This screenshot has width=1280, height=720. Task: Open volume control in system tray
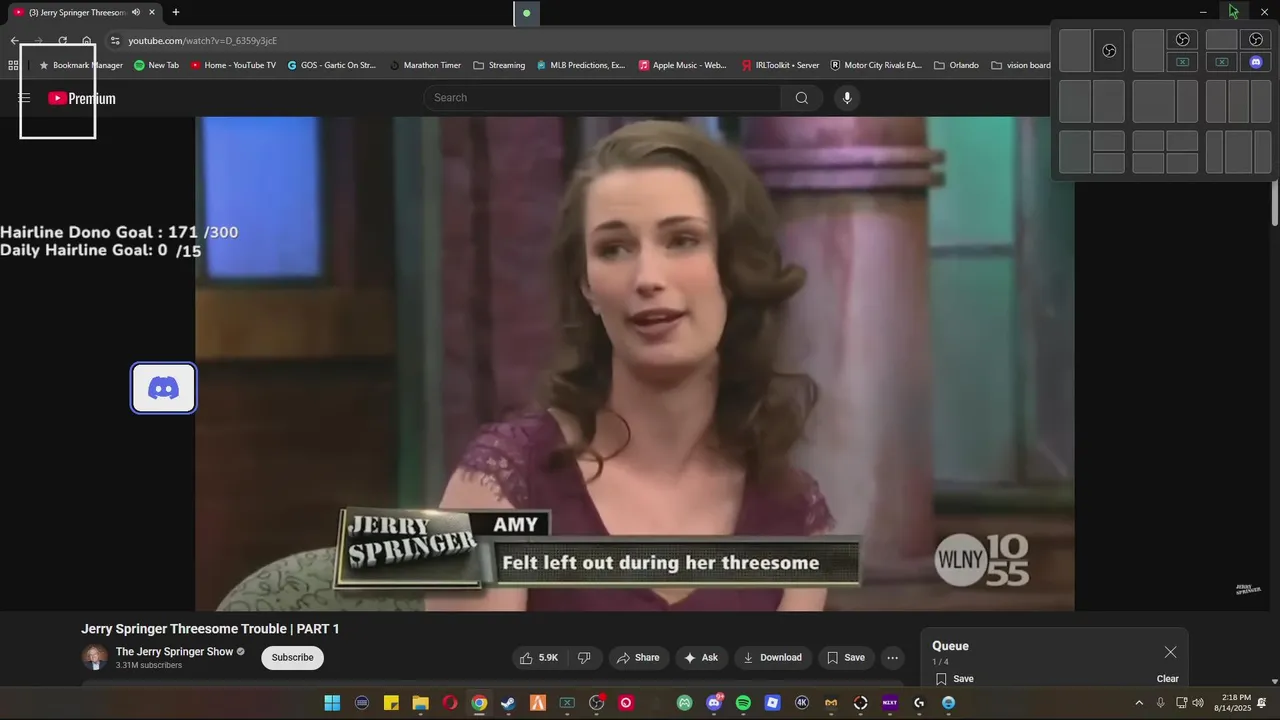click(1198, 703)
